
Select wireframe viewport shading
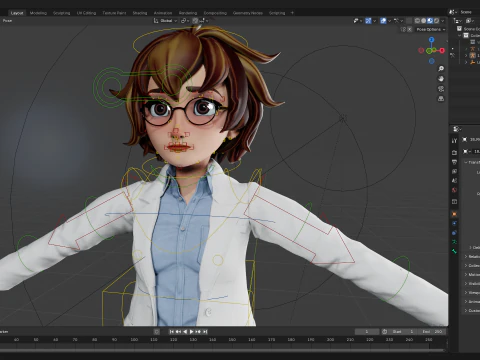click(417, 21)
